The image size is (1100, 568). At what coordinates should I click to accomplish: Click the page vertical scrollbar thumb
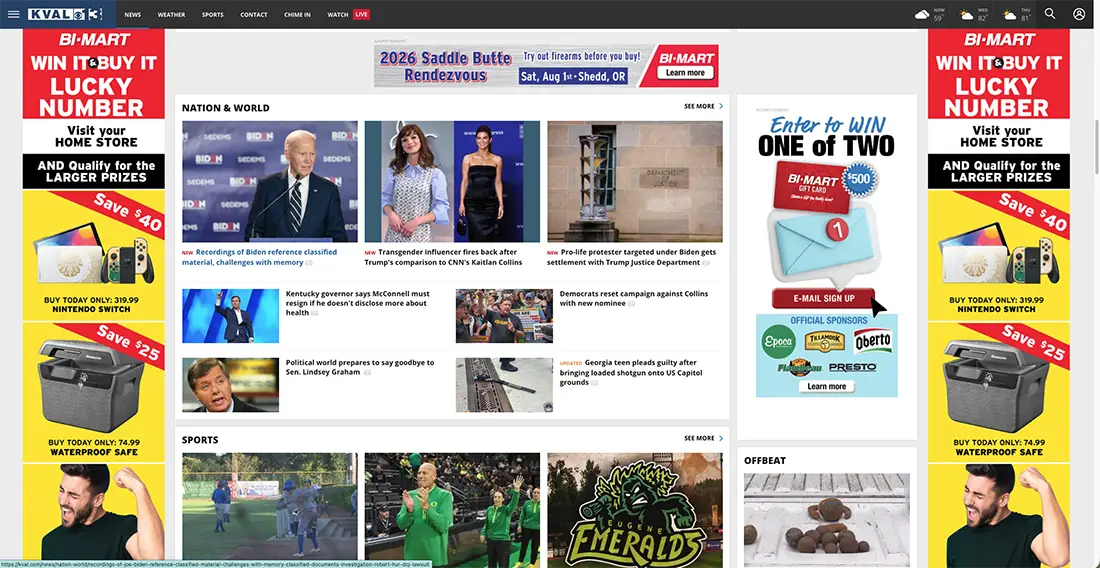(1096, 147)
